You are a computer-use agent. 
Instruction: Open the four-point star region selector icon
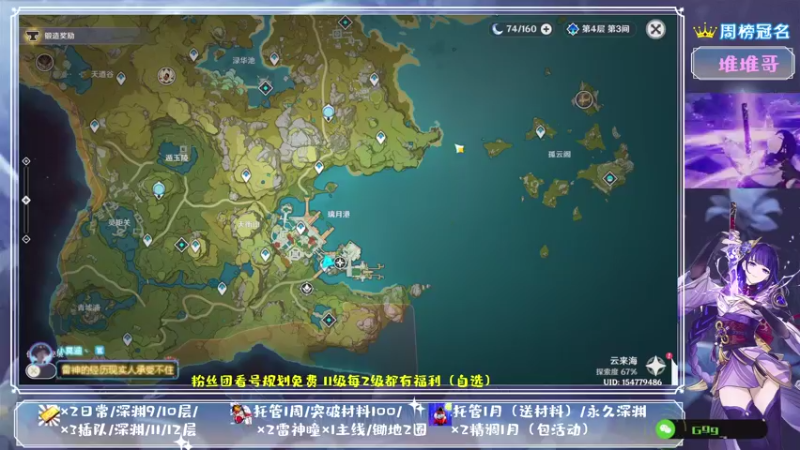point(656,365)
